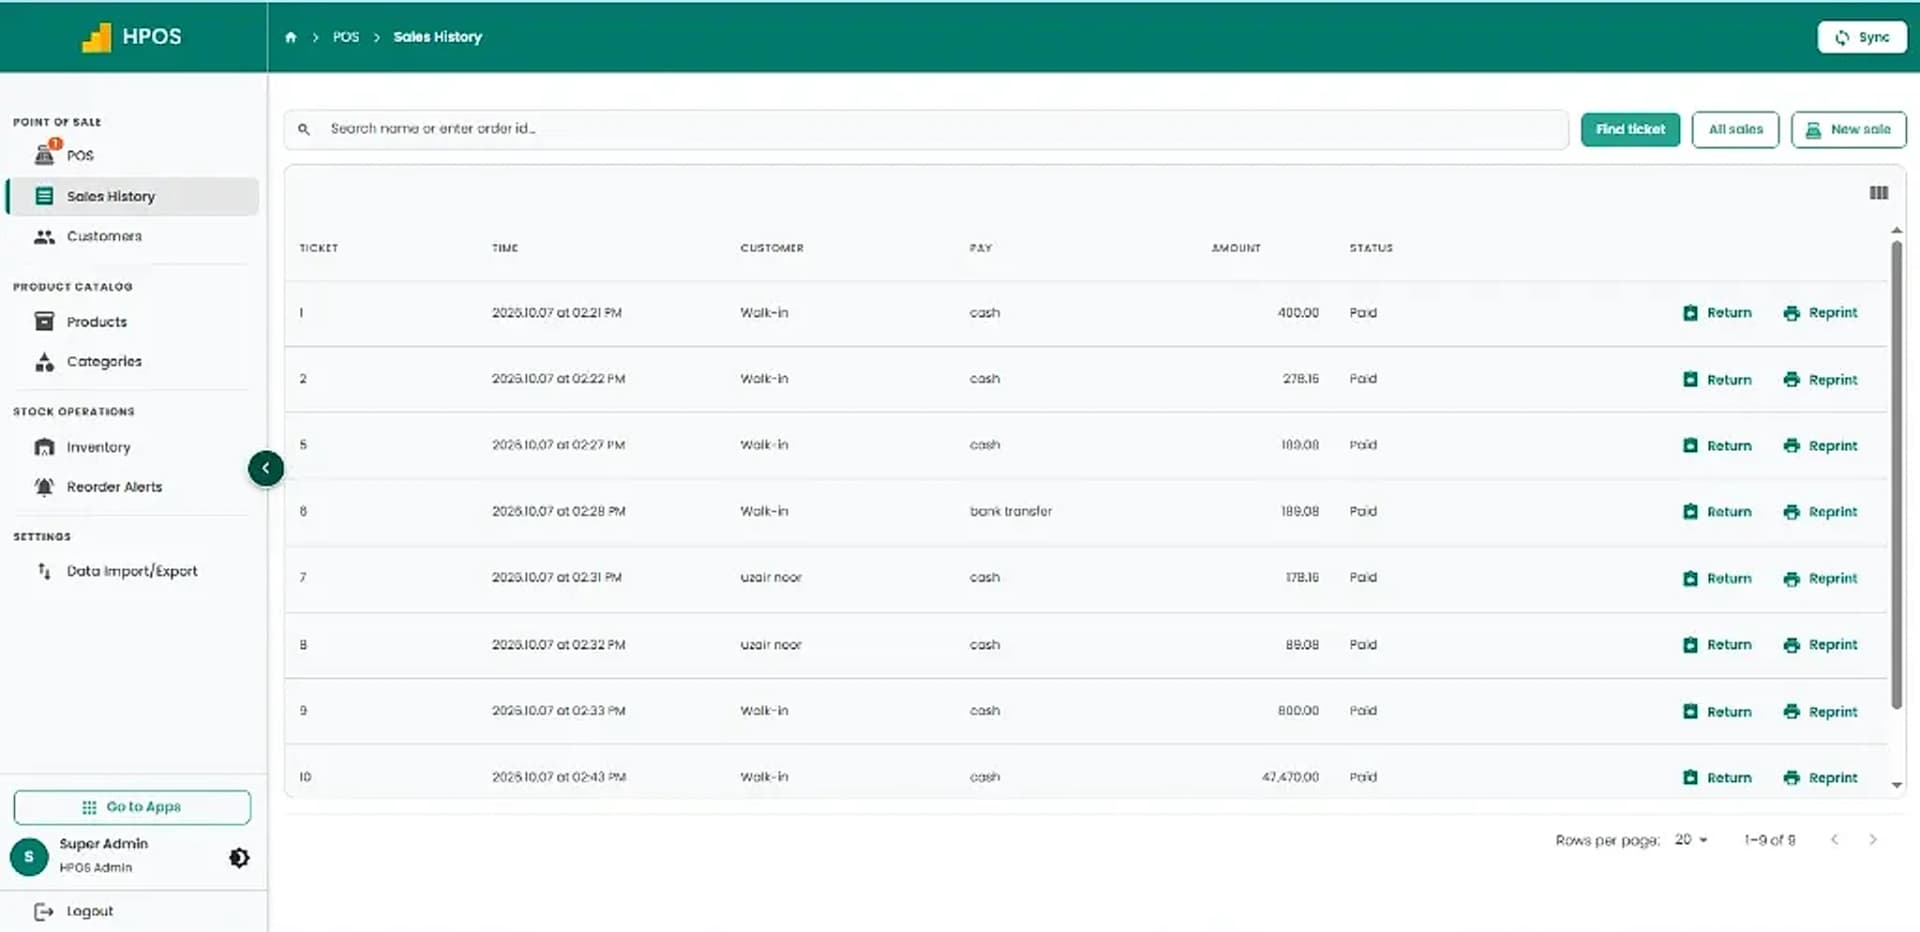Reprint the bank transfer ticket
Viewport: 1920px width, 932px height.
coord(1820,512)
